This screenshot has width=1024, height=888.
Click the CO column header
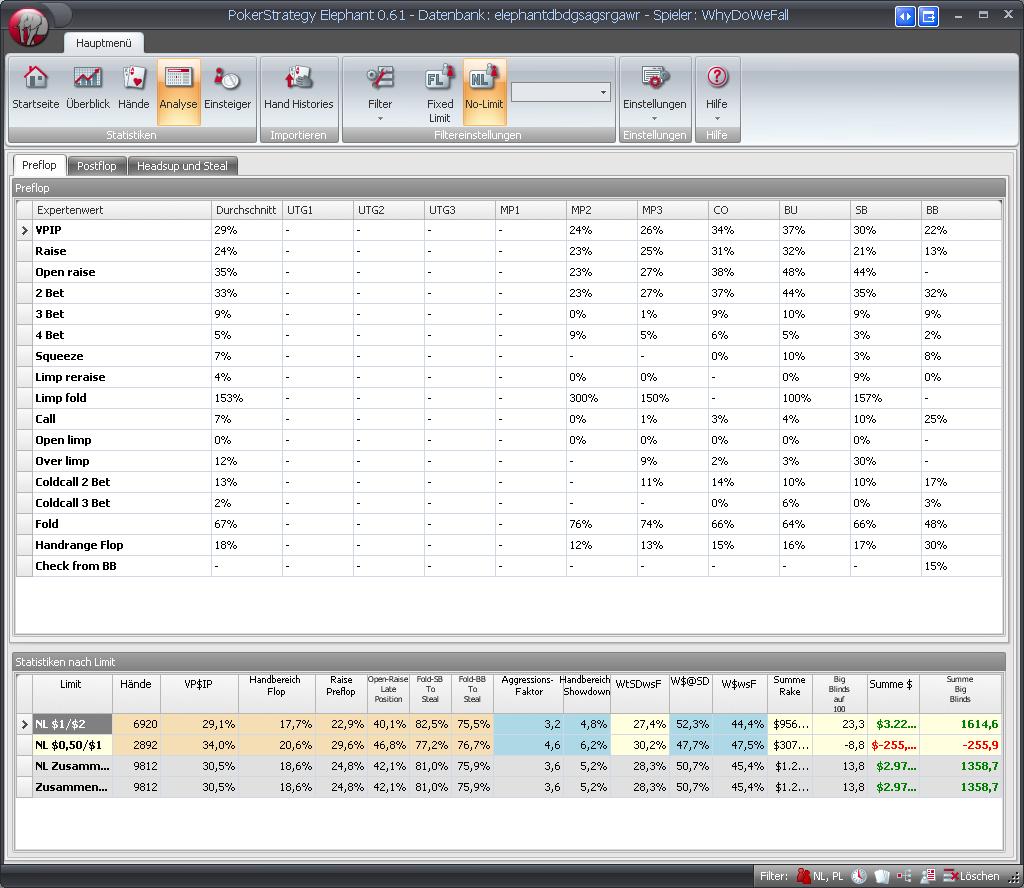[x=743, y=210]
